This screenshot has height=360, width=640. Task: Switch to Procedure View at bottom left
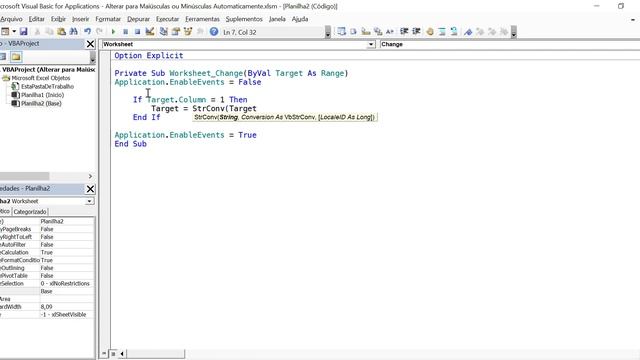tap(104, 353)
